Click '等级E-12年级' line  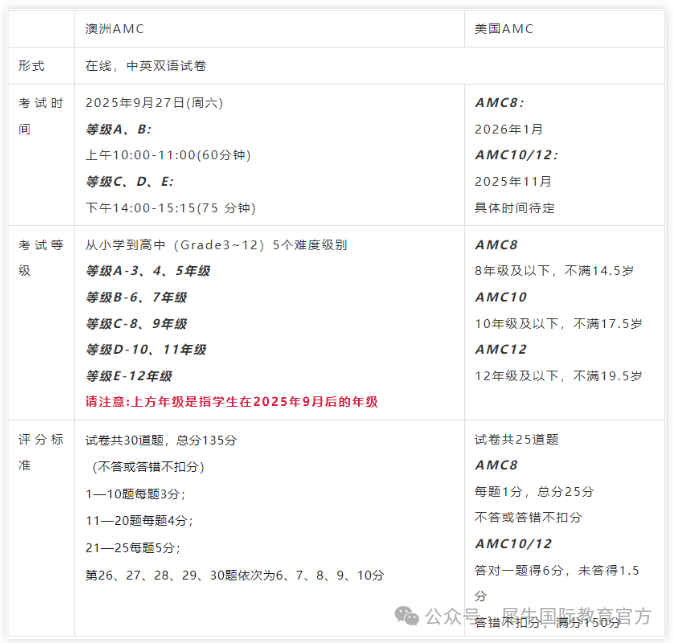coord(129,376)
